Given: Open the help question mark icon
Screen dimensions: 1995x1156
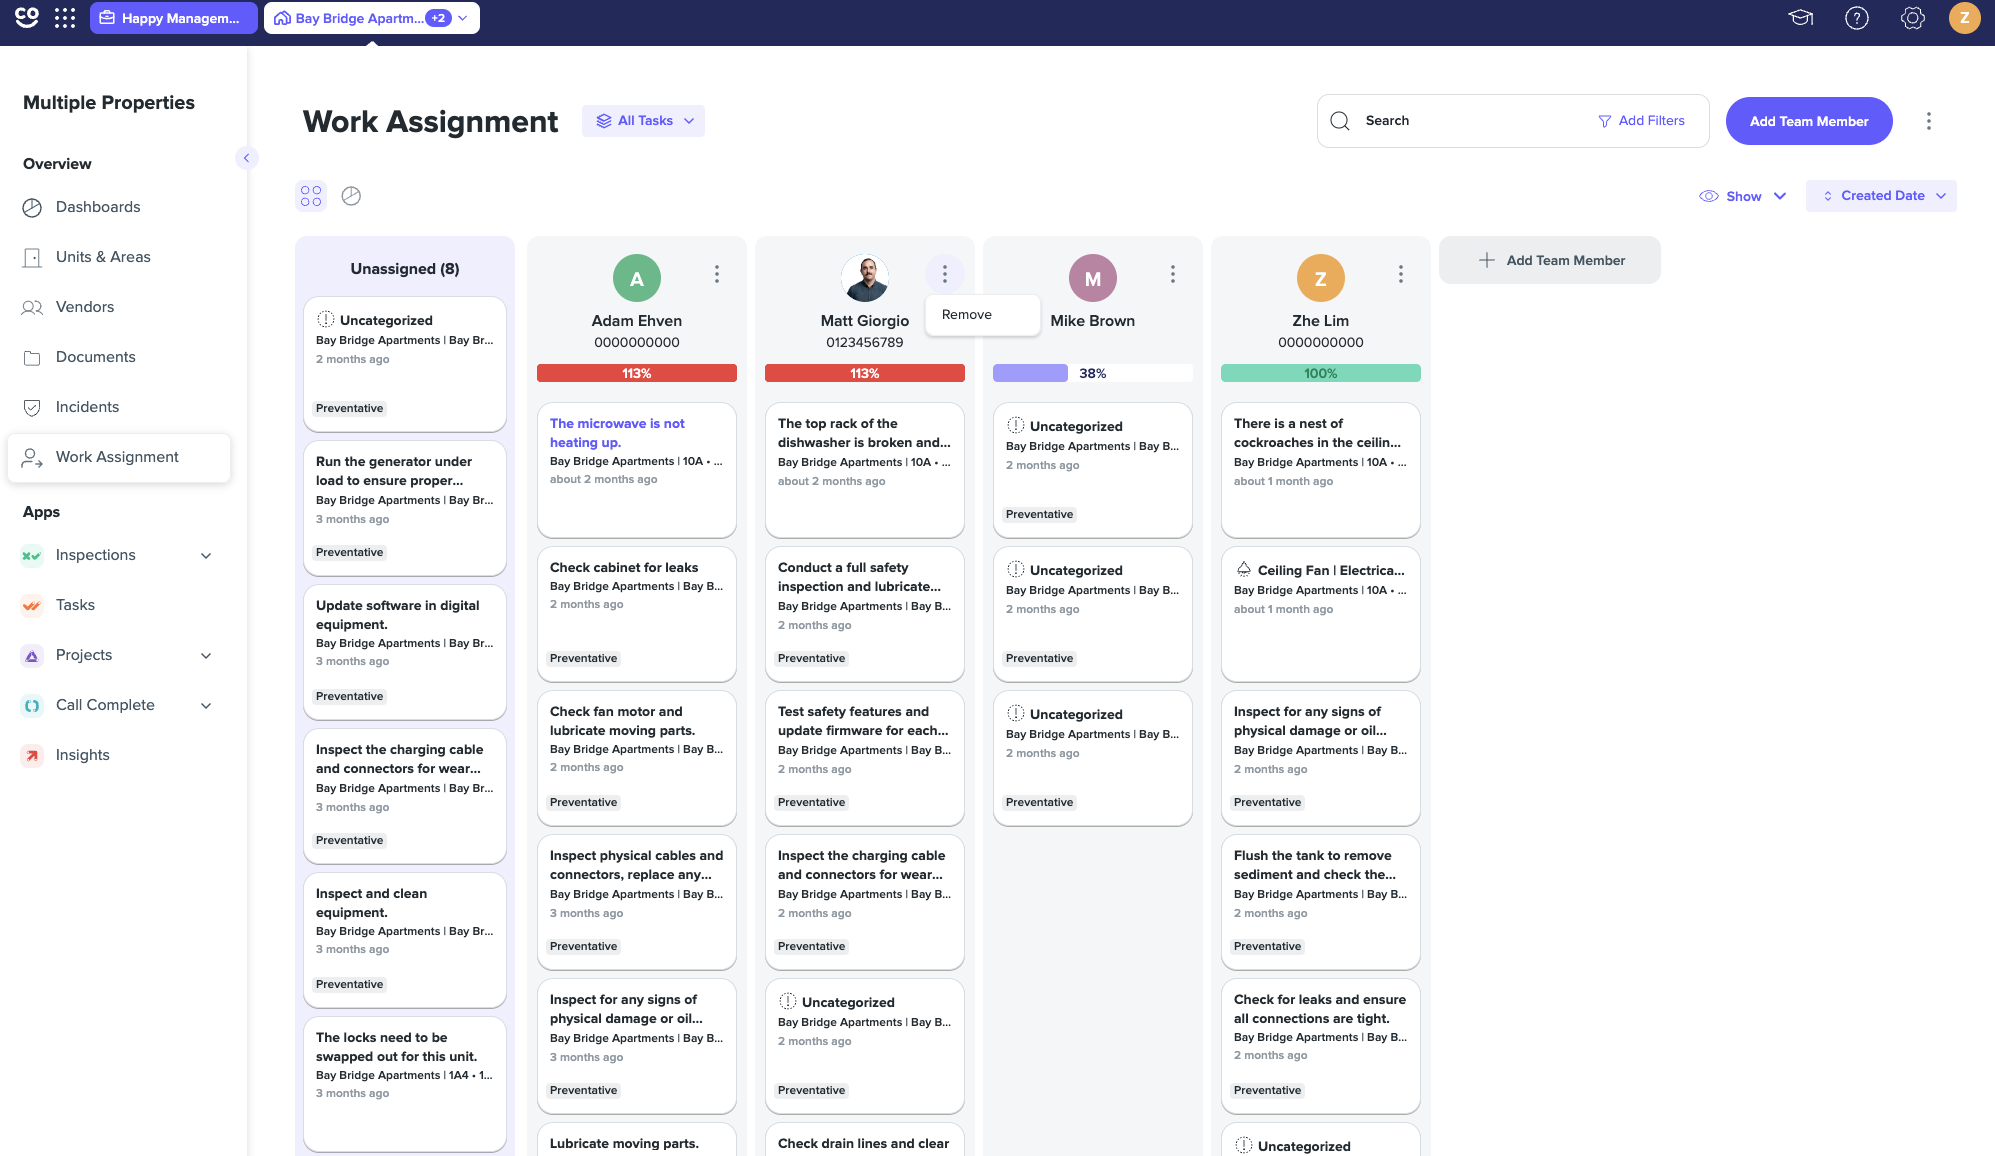Looking at the screenshot, I should coord(1857,18).
